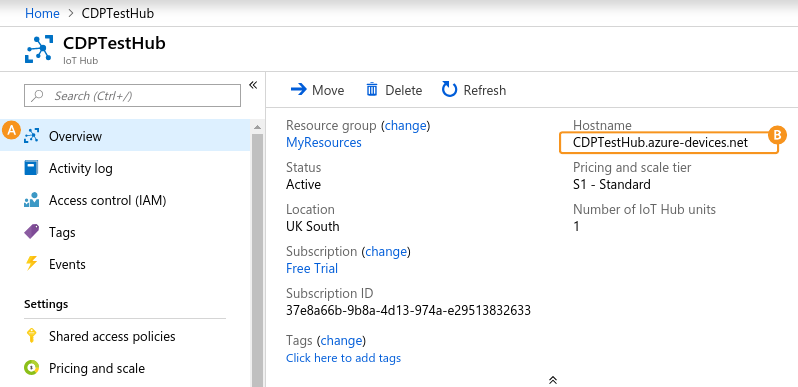
Task: Click the sidebar scrollbar up arrow
Action: 257,127
